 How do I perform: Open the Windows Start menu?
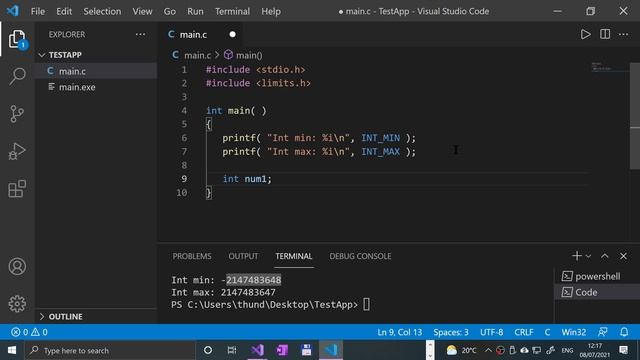point(12,350)
